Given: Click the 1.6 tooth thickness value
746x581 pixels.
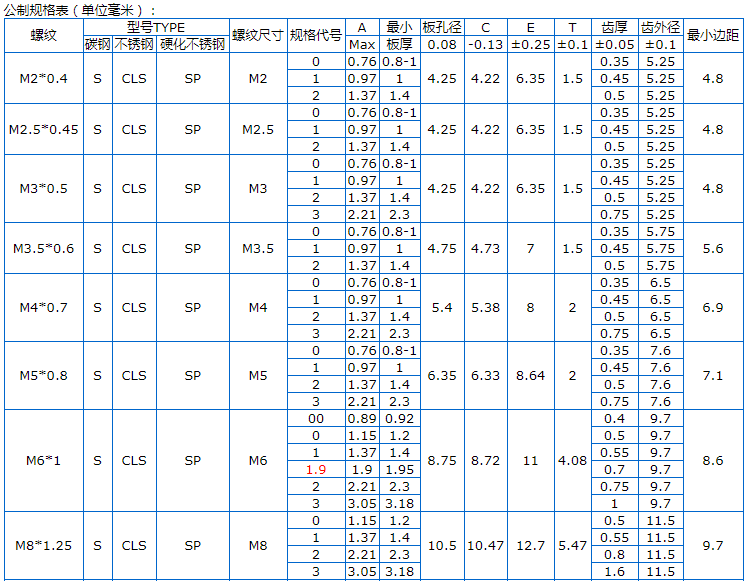Looking at the screenshot, I should coord(614,571).
